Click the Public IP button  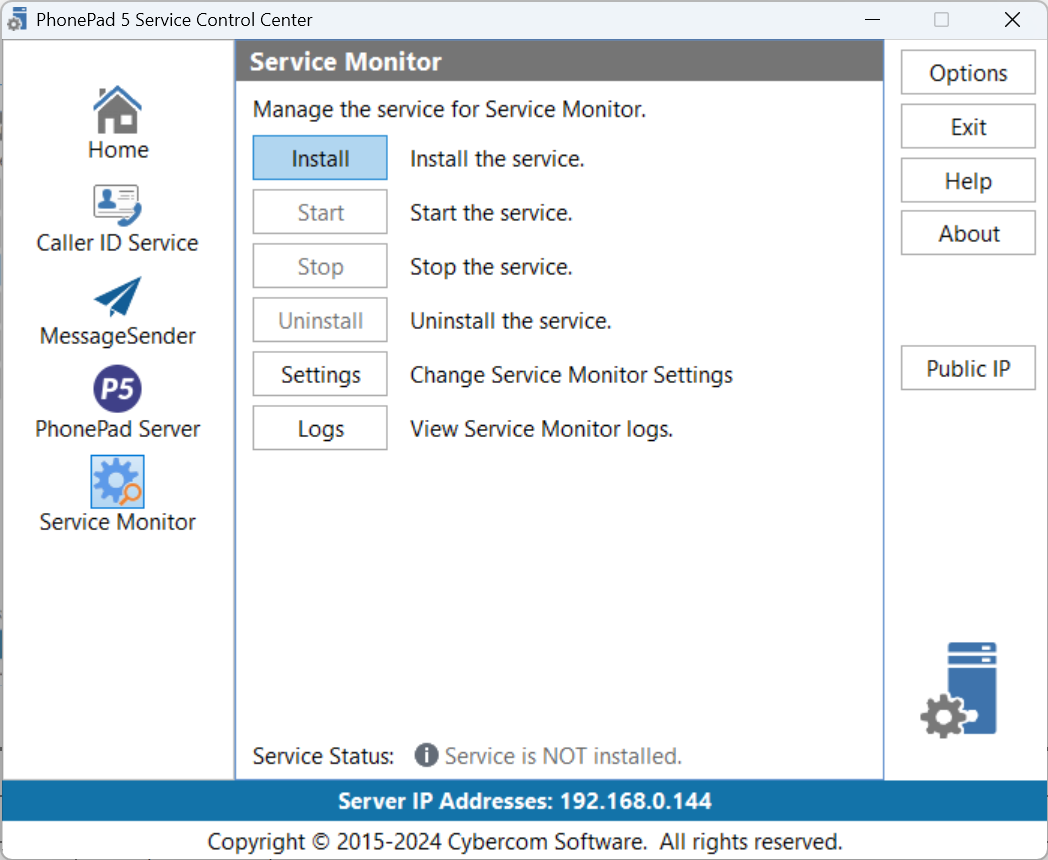[968, 368]
